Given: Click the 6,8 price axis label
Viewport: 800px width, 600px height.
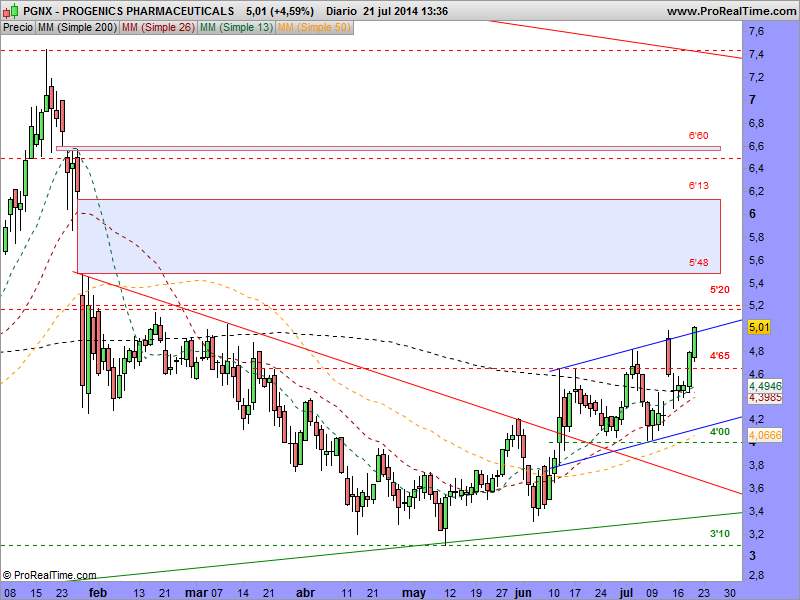Looking at the screenshot, I should pyautogui.click(x=757, y=123).
